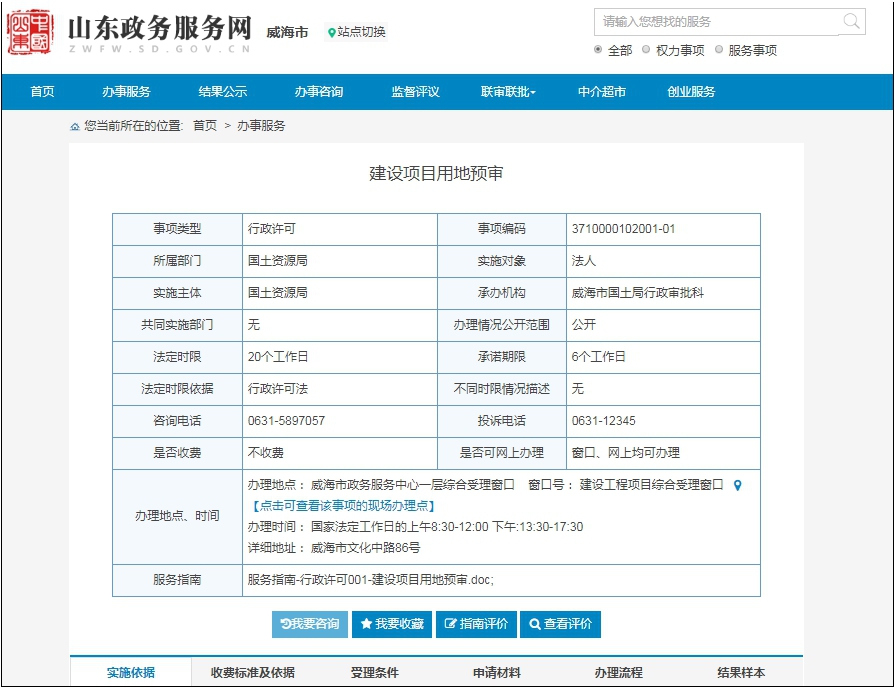The image size is (895, 688).
Task: Click the blue map pin after 综合受理窗口
Action: (x=738, y=485)
